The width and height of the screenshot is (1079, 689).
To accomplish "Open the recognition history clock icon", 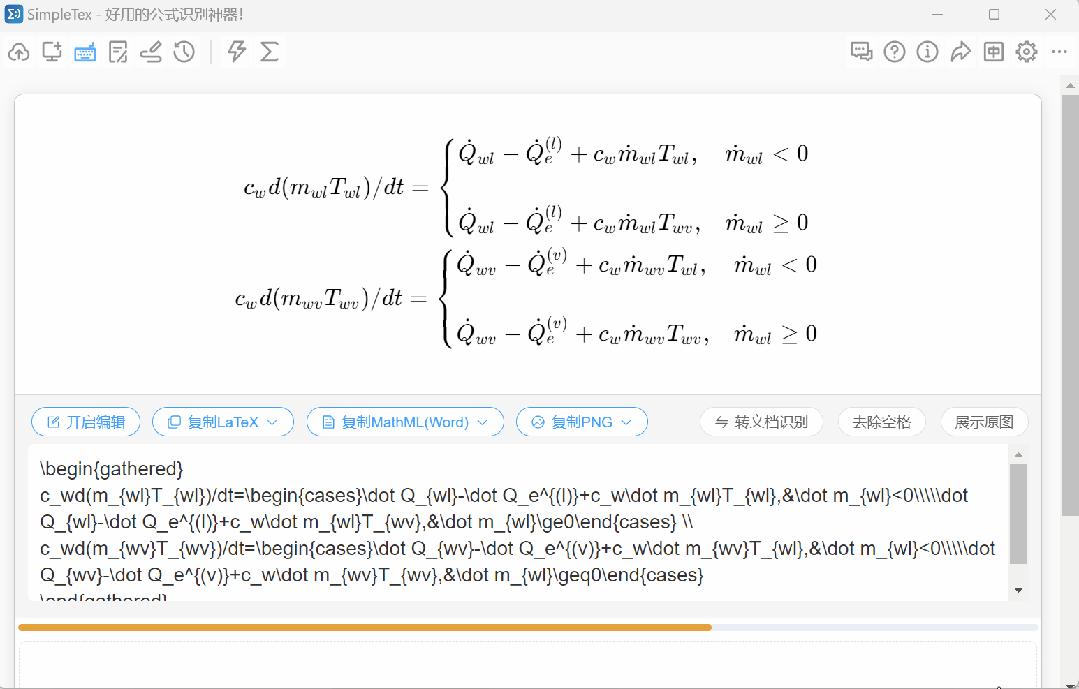I will (184, 52).
